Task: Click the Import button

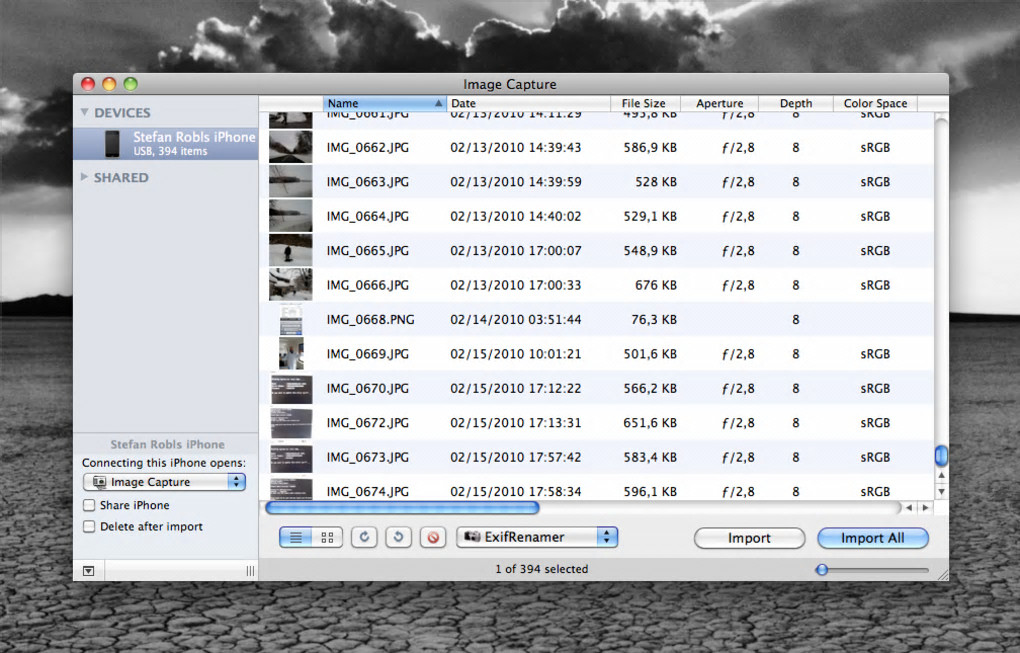Action: (x=749, y=538)
